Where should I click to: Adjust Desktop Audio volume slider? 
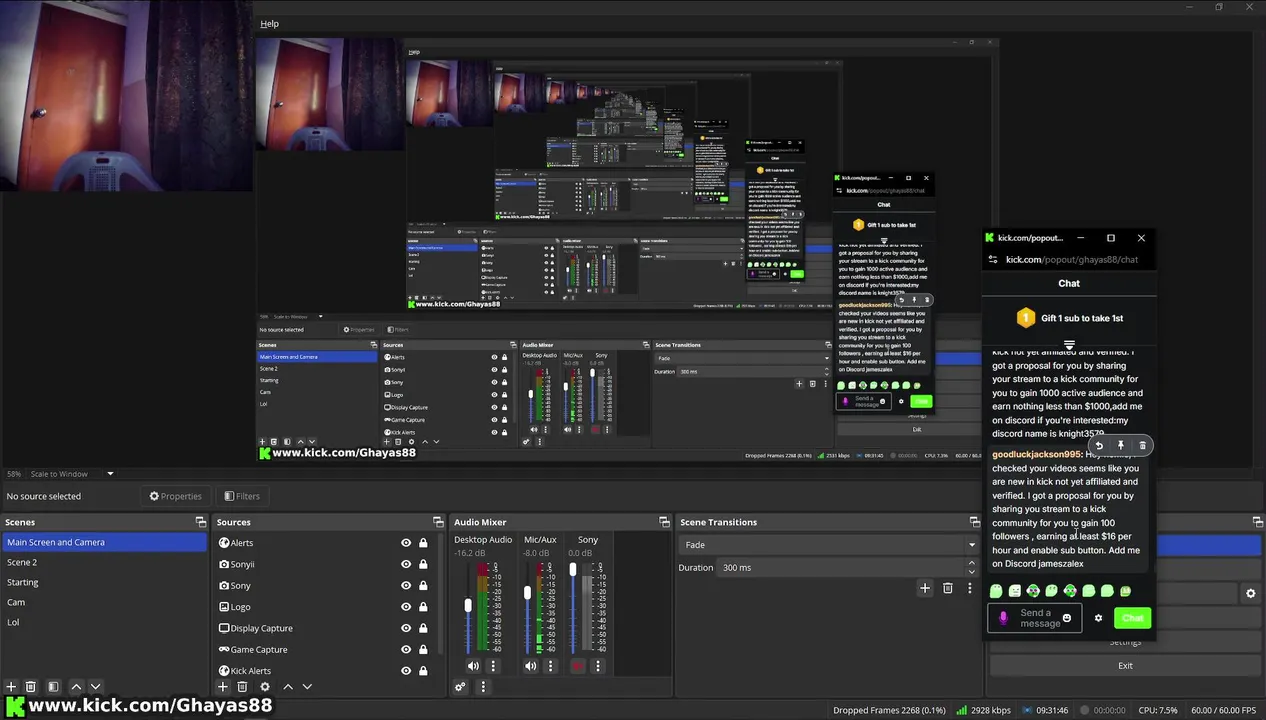pyautogui.click(x=468, y=607)
